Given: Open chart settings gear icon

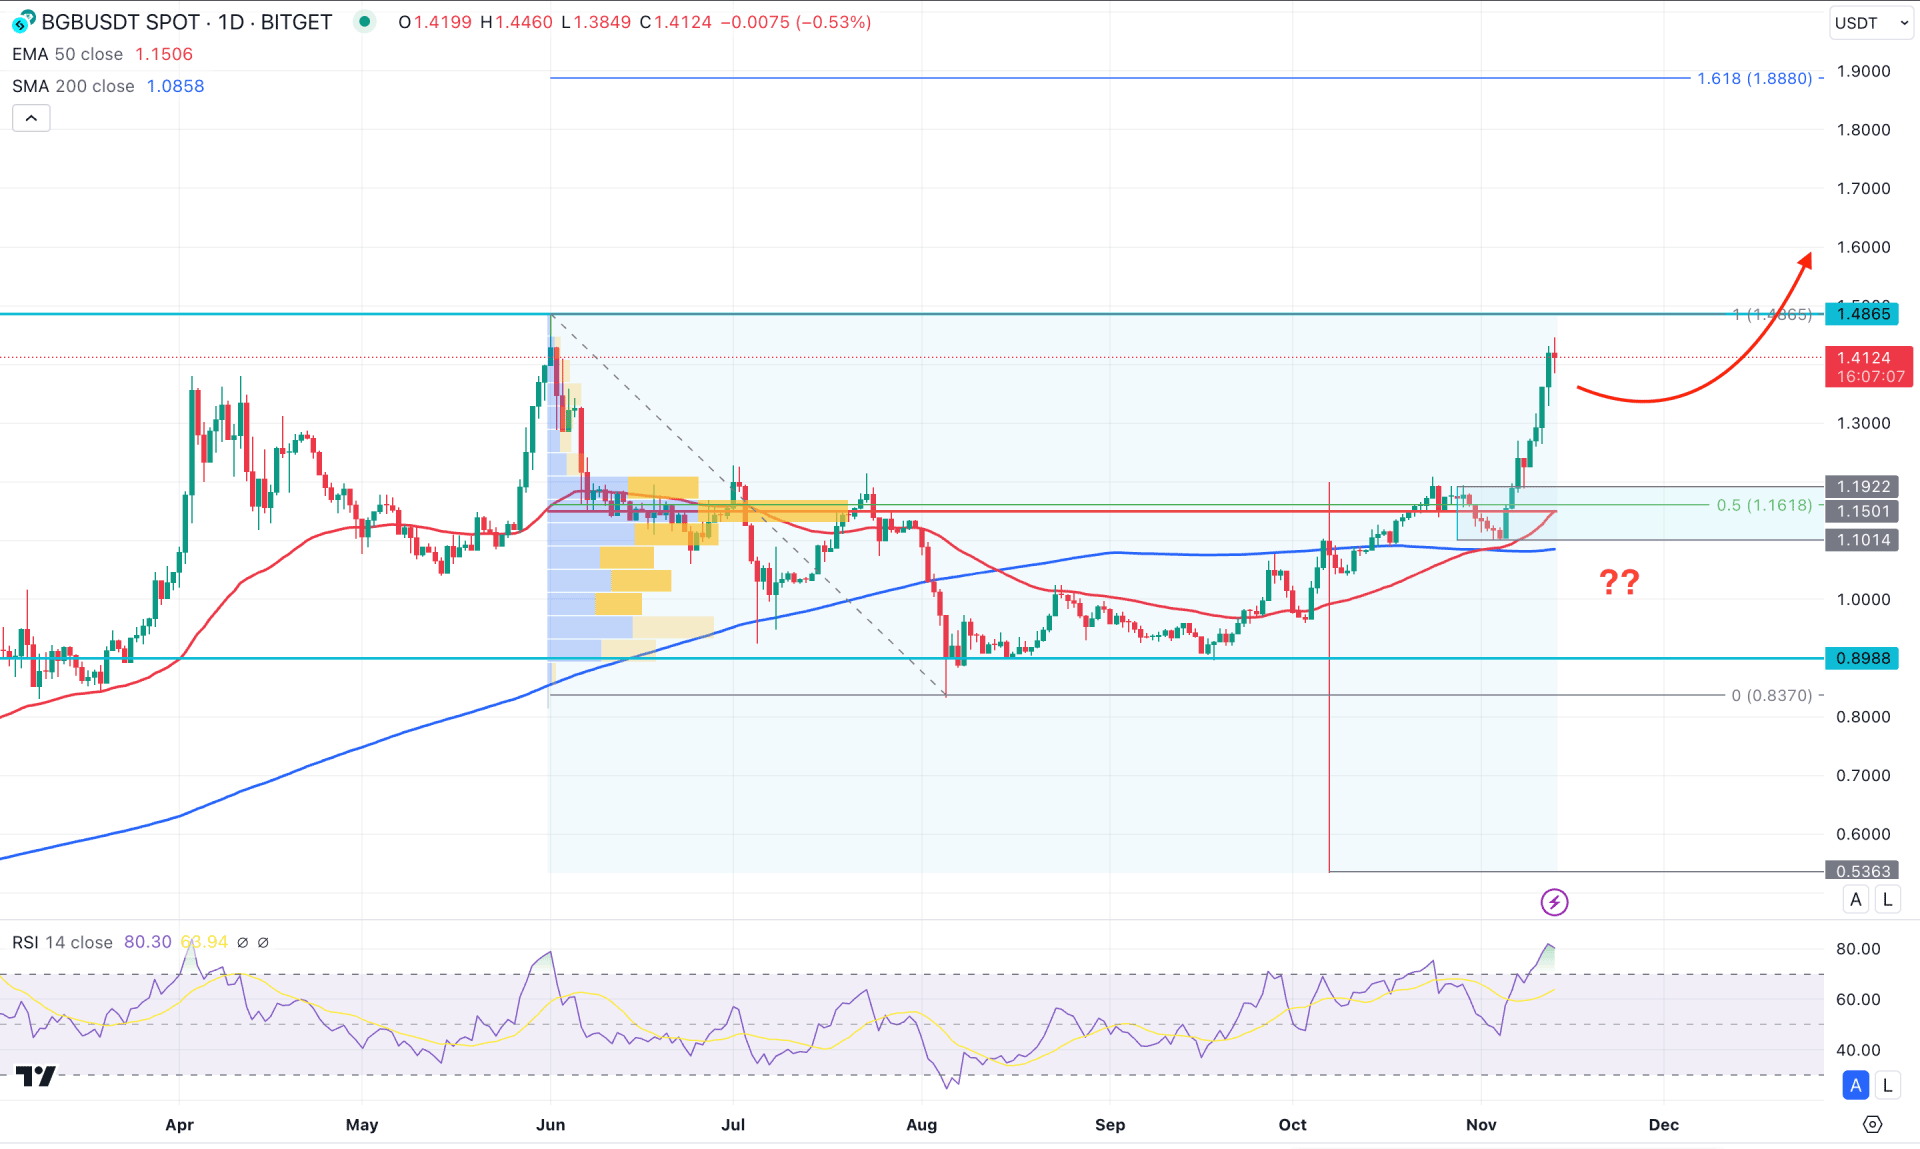Looking at the screenshot, I should (1872, 1124).
